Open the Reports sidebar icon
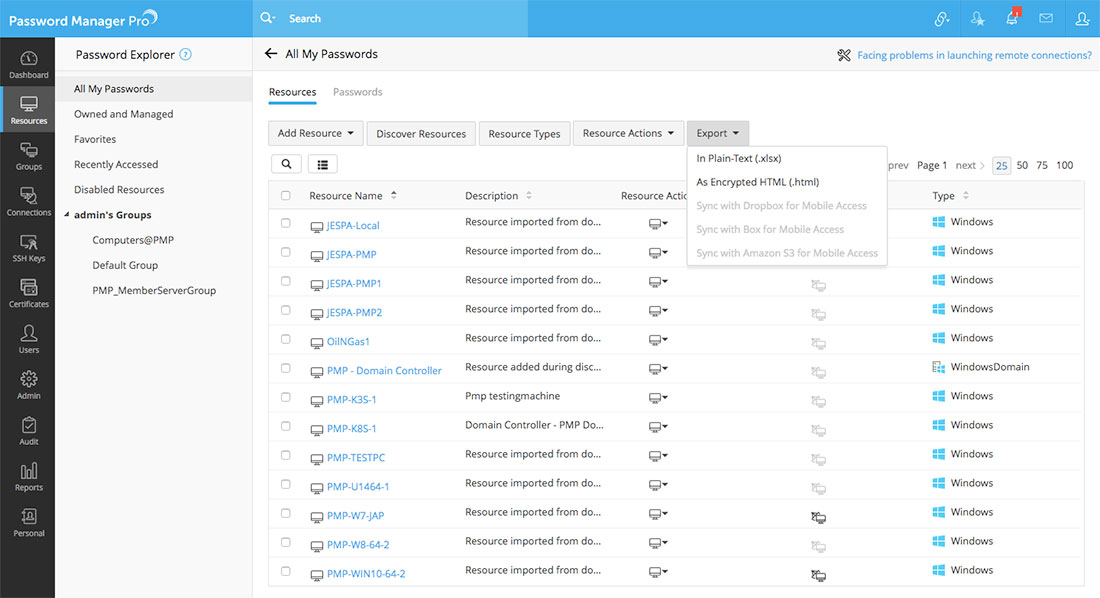This screenshot has width=1100, height=598. coord(28,477)
